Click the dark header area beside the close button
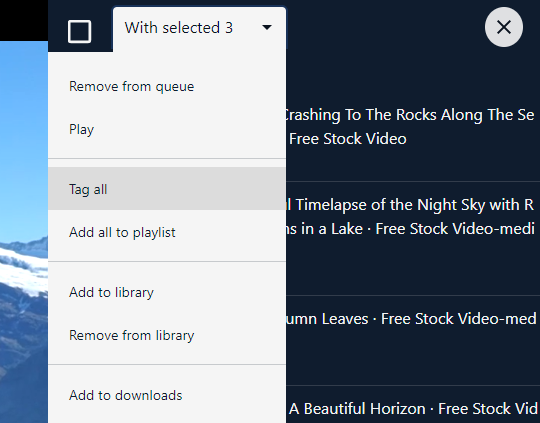This screenshot has width=540, height=423. 385,27
